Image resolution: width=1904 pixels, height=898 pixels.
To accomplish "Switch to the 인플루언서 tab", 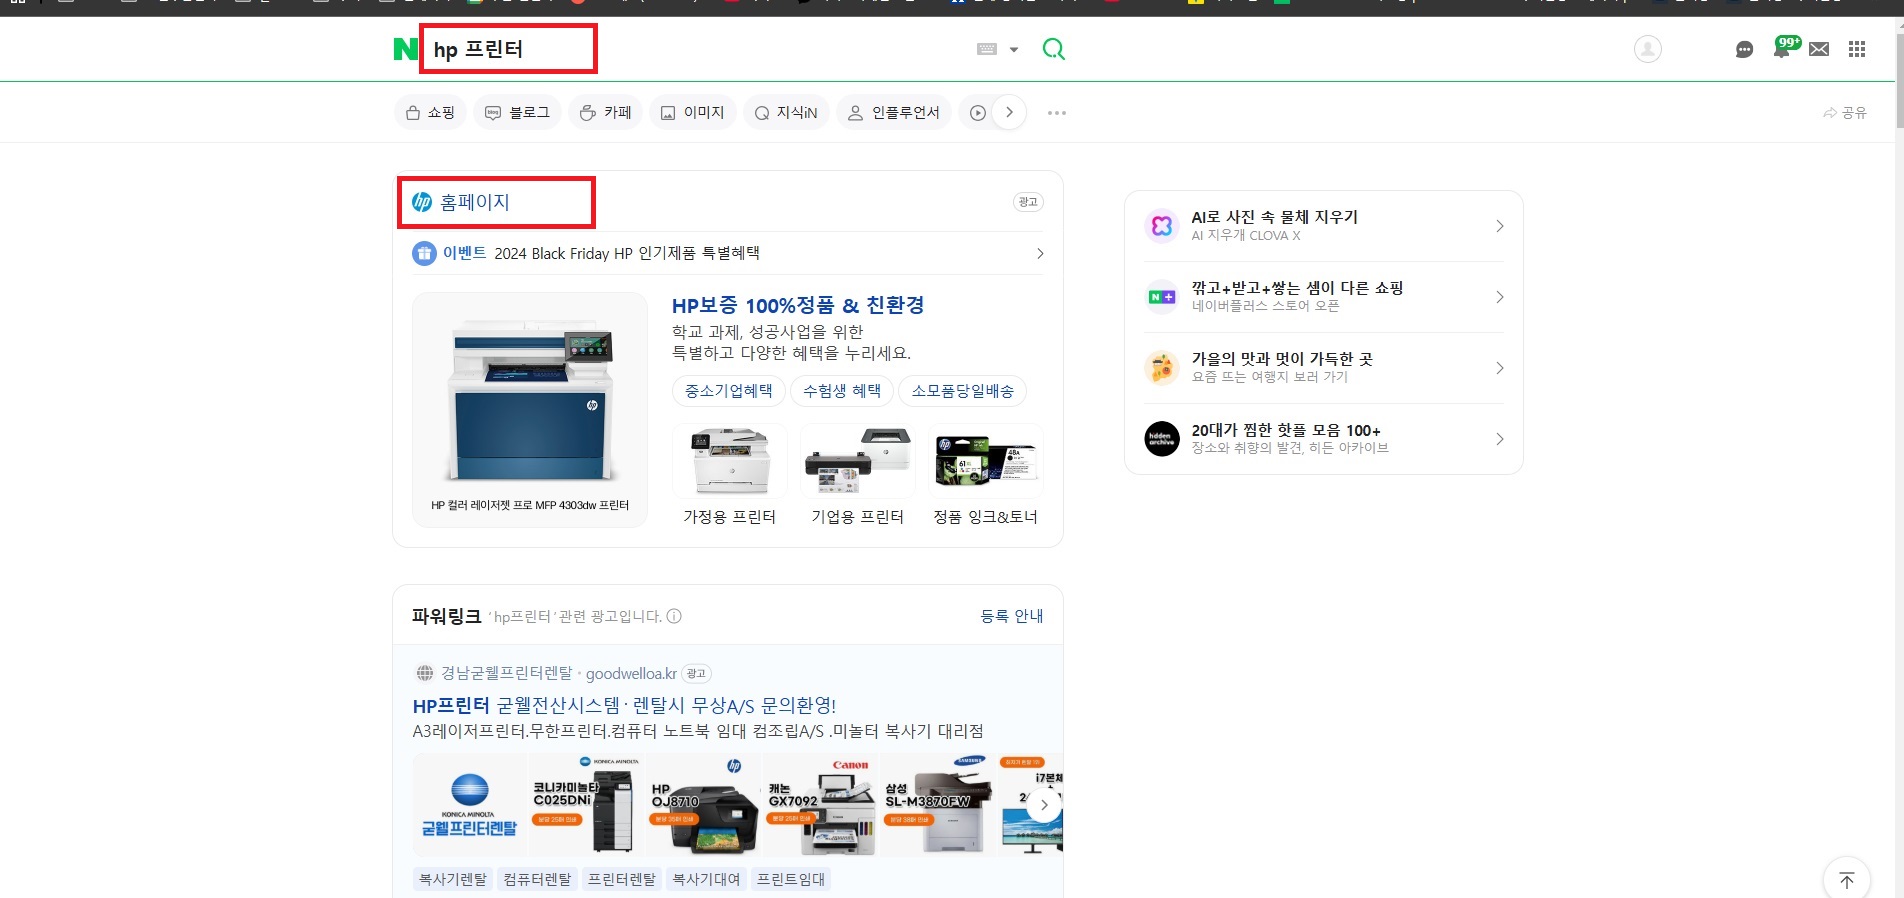I will (x=894, y=113).
